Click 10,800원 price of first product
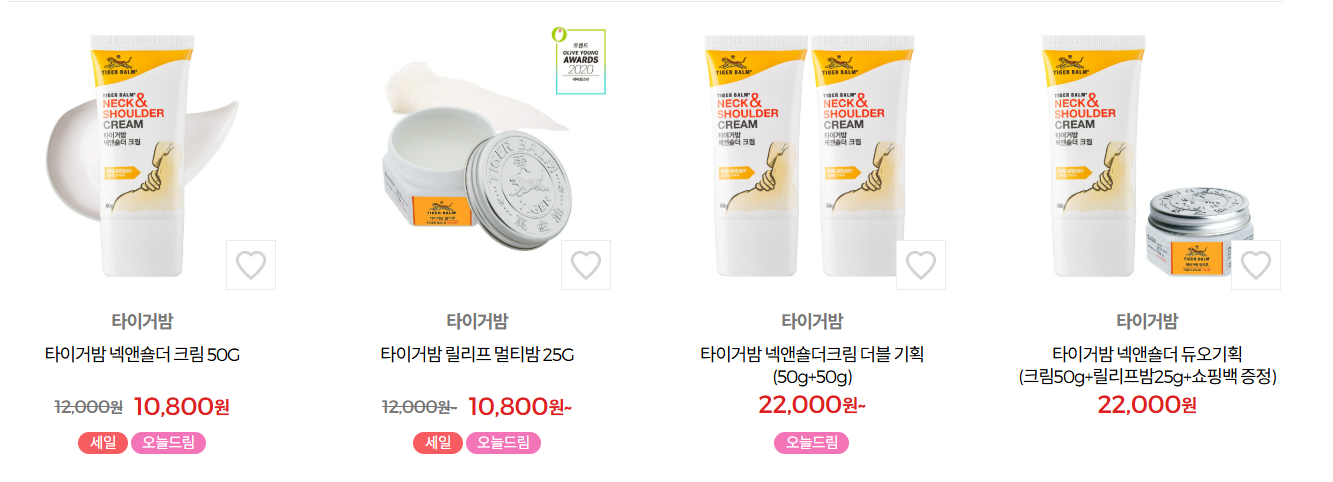Image resolution: width=1333 pixels, height=482 pixels. [182, 406]
